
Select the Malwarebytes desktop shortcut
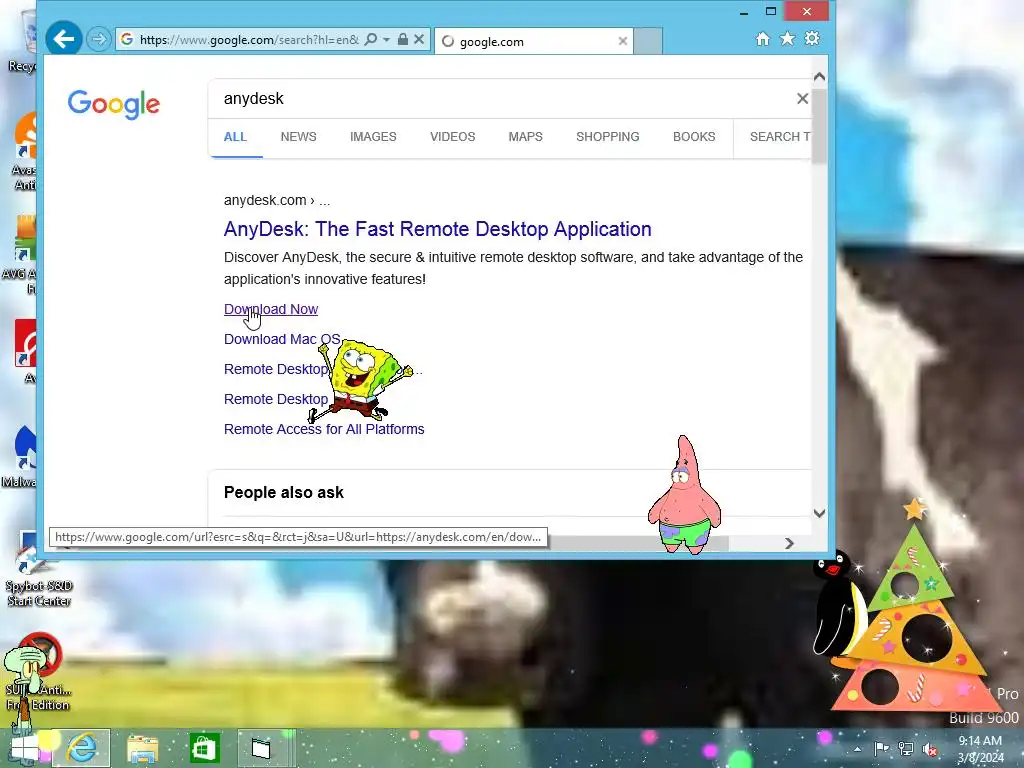pos(20,457)
